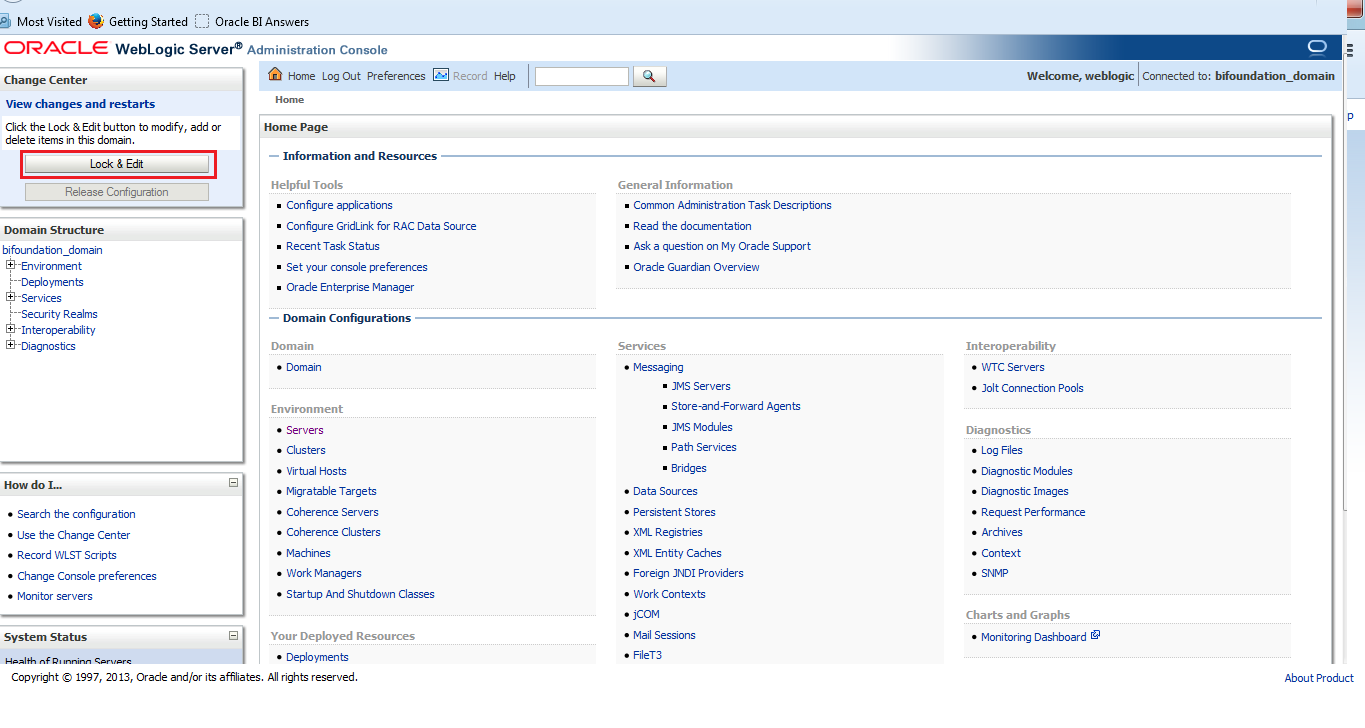Screen dimensions: 1365x728
Task: Open Configure GridLink for RAC Data Source
Action: coord(381,226)
